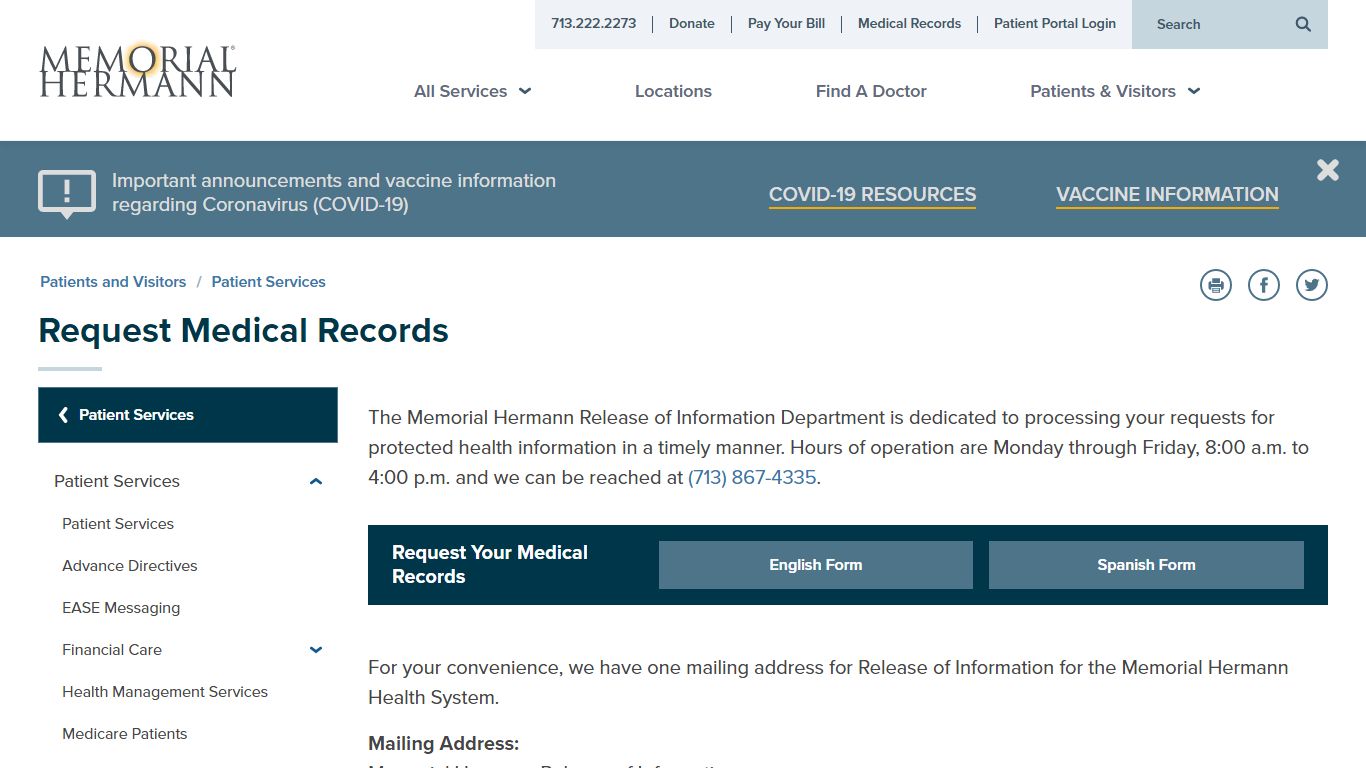Print this page via printer icon
Screen dimensions: 1366x768
click(1216, 285)
